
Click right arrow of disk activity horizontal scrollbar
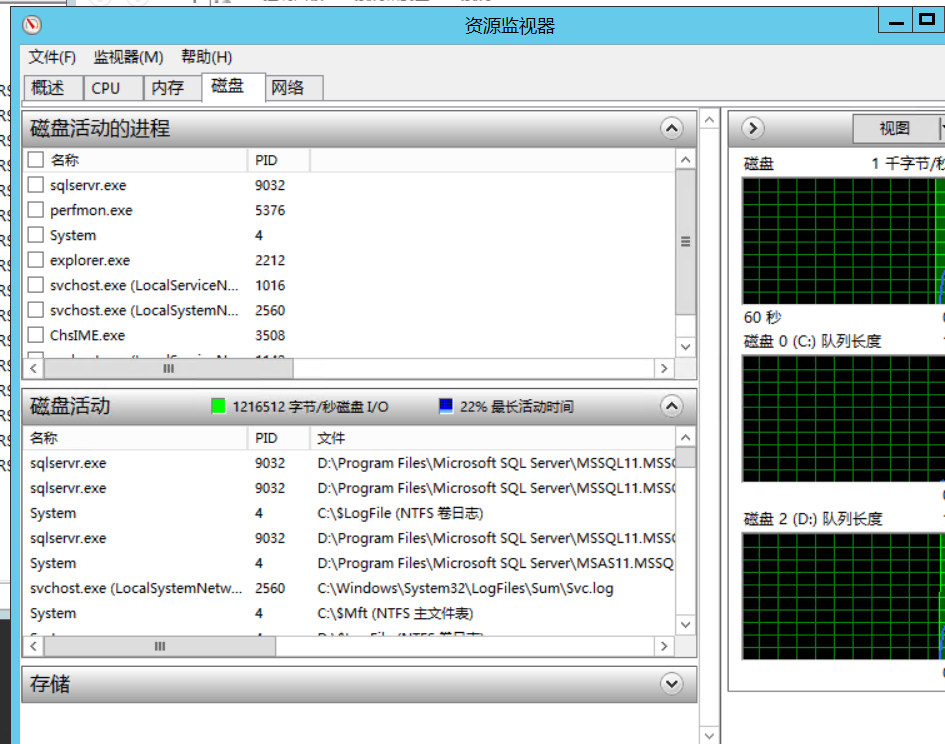tap(664, 646)
